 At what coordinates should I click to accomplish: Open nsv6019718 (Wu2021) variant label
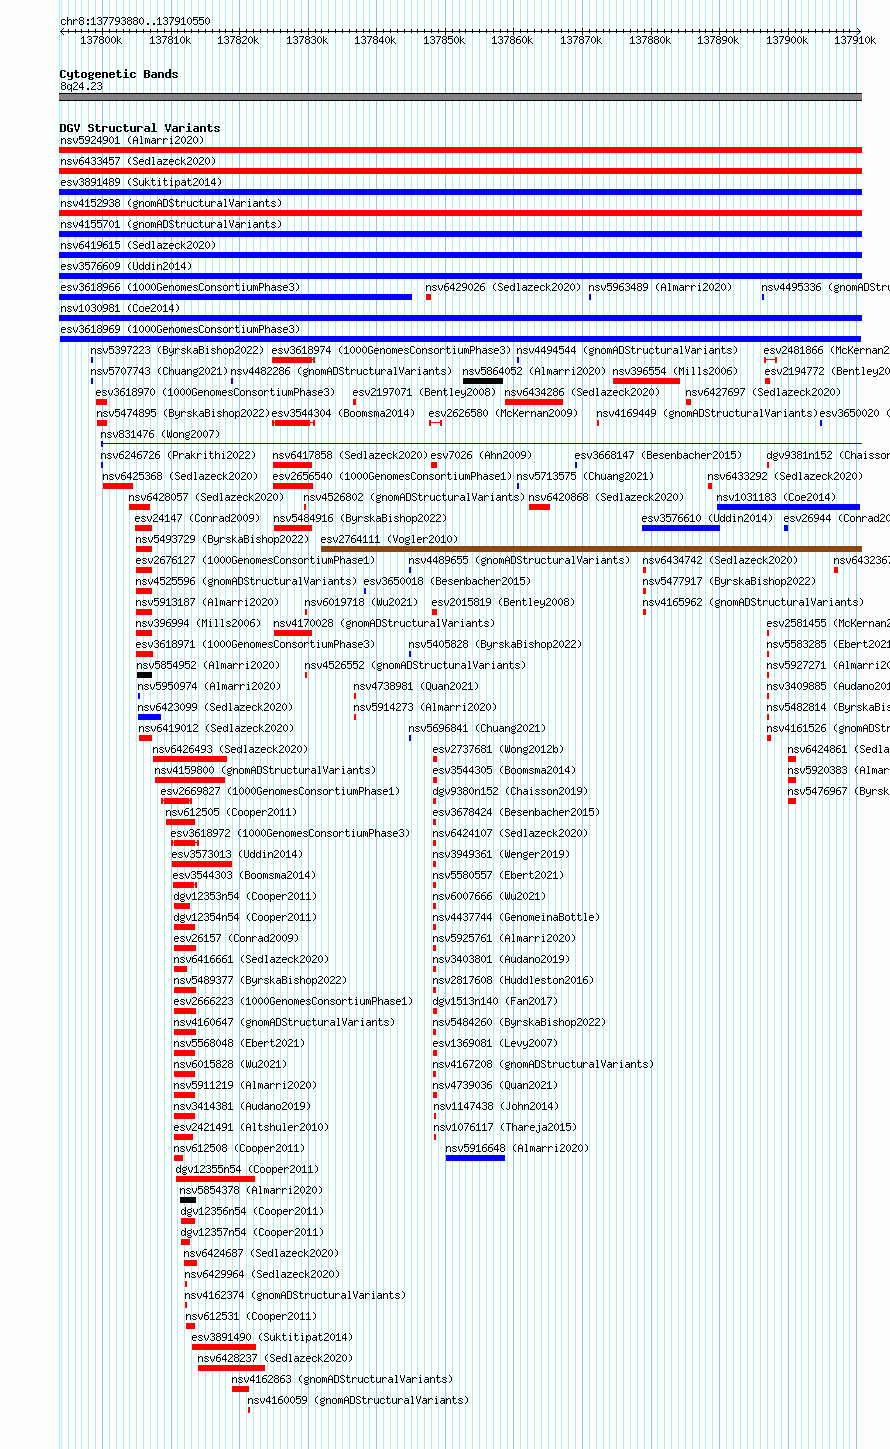[362, 602]
